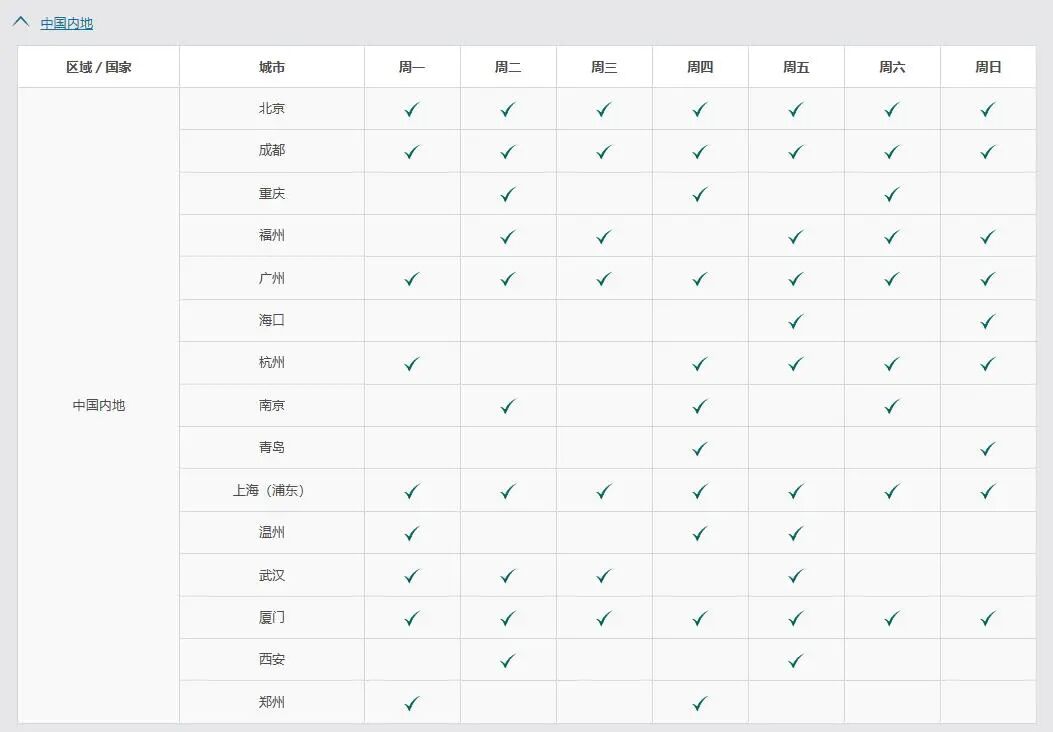Click 海口 checkmark under 周五

coord(796,322)
